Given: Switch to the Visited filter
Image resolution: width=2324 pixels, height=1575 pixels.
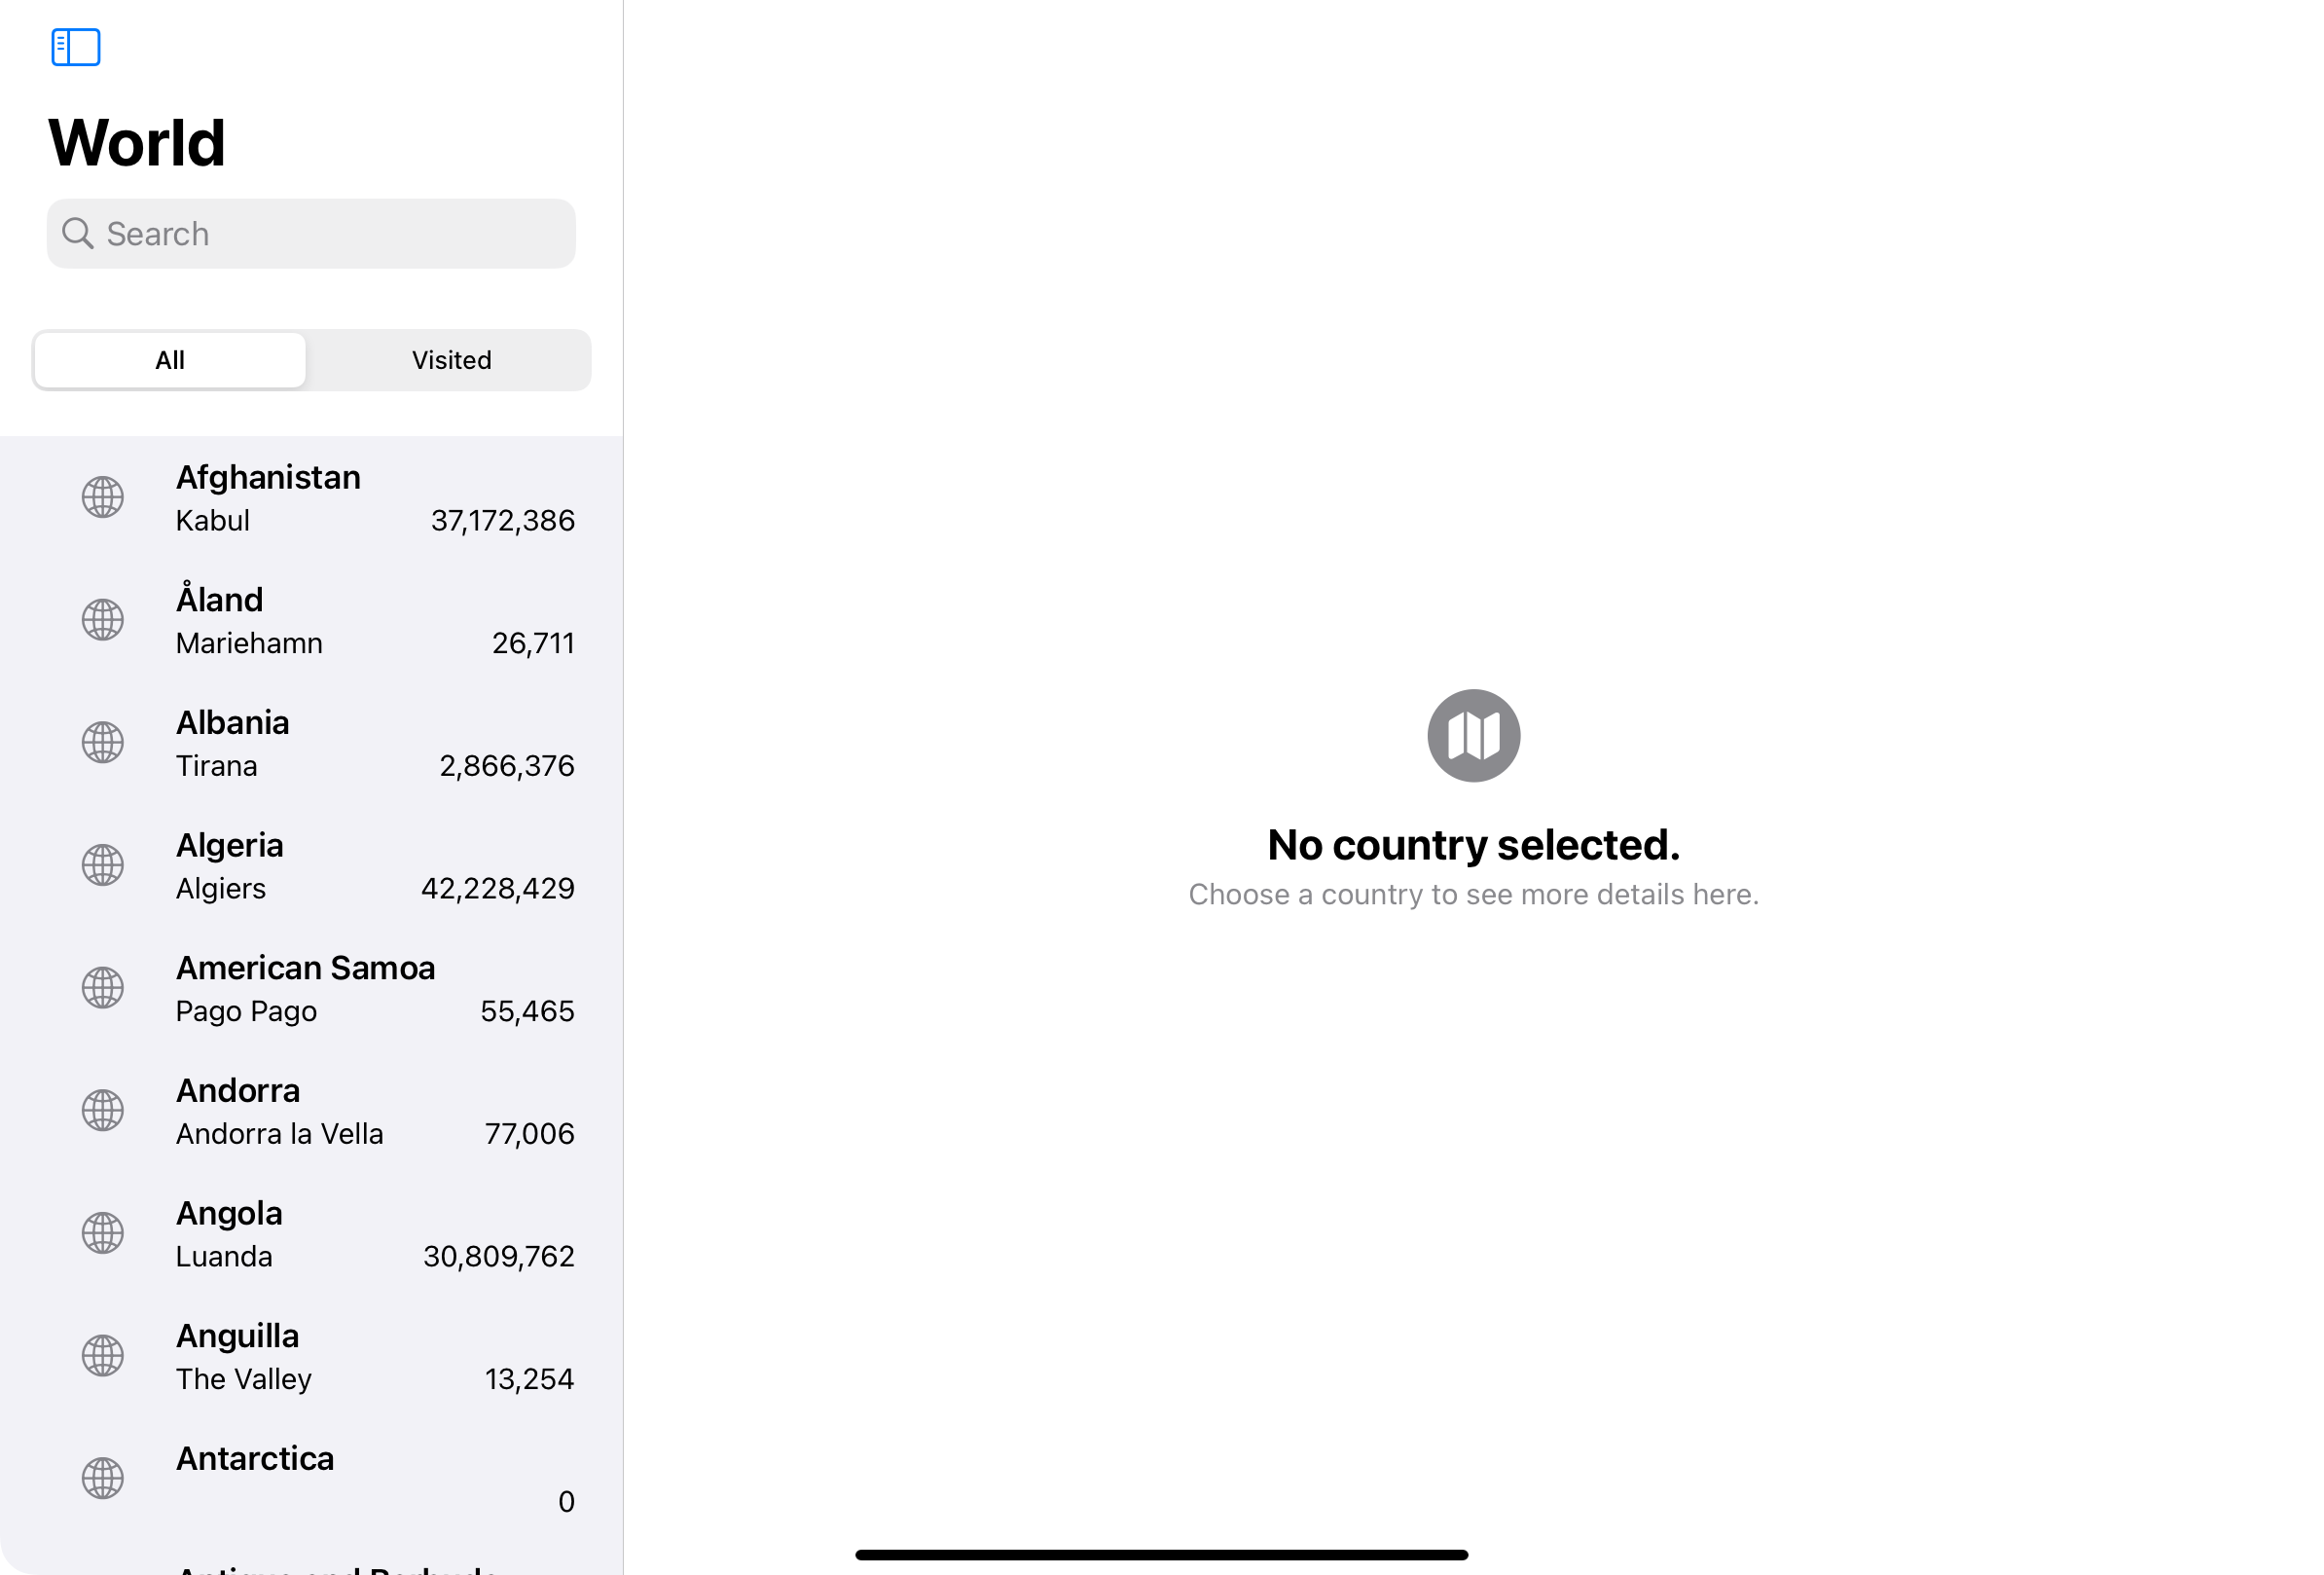Looking at the screenshot, I should click(x=450, y=360).
